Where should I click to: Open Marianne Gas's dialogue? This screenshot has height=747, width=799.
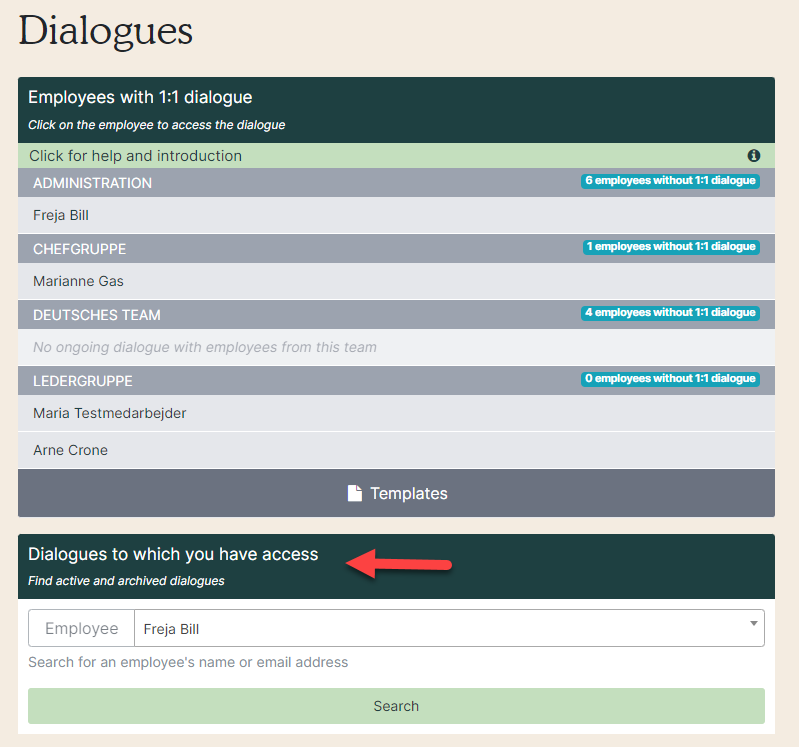pos(78,281)
